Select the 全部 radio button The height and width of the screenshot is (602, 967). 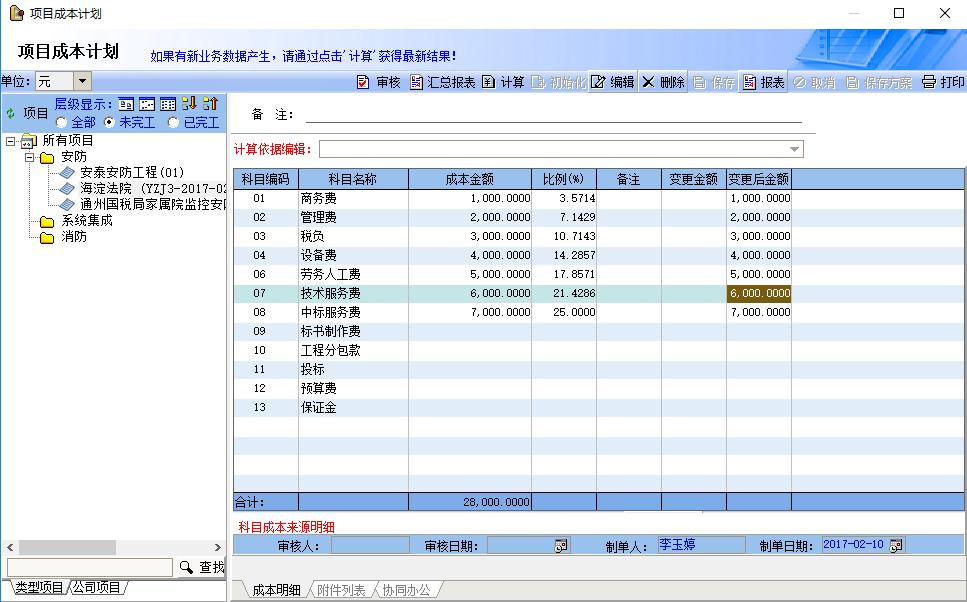62,122
